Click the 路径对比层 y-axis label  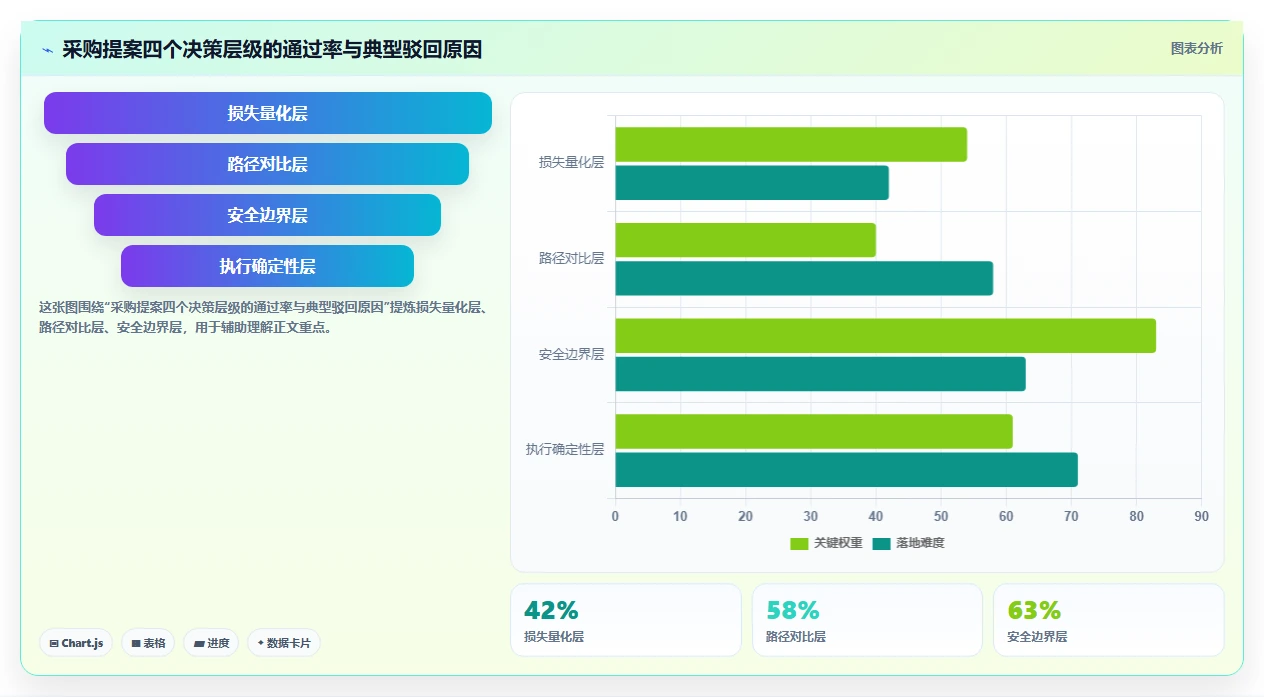coord(571,258)
